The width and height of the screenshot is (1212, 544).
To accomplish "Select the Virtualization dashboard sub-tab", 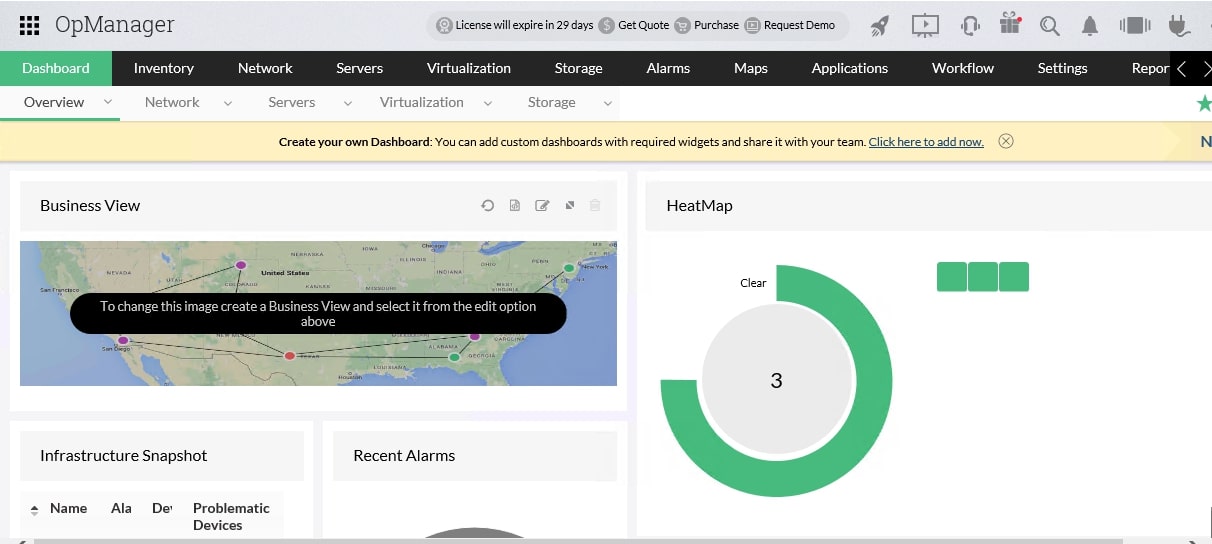I will coord(422,102).
